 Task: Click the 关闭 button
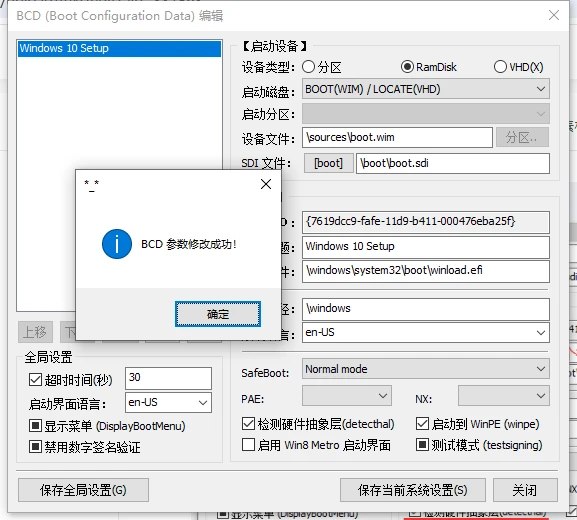click(x=525, y=490)
